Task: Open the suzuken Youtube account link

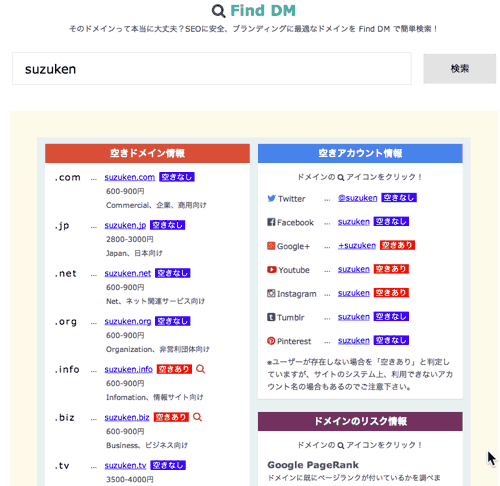Action: click(354, 269)
